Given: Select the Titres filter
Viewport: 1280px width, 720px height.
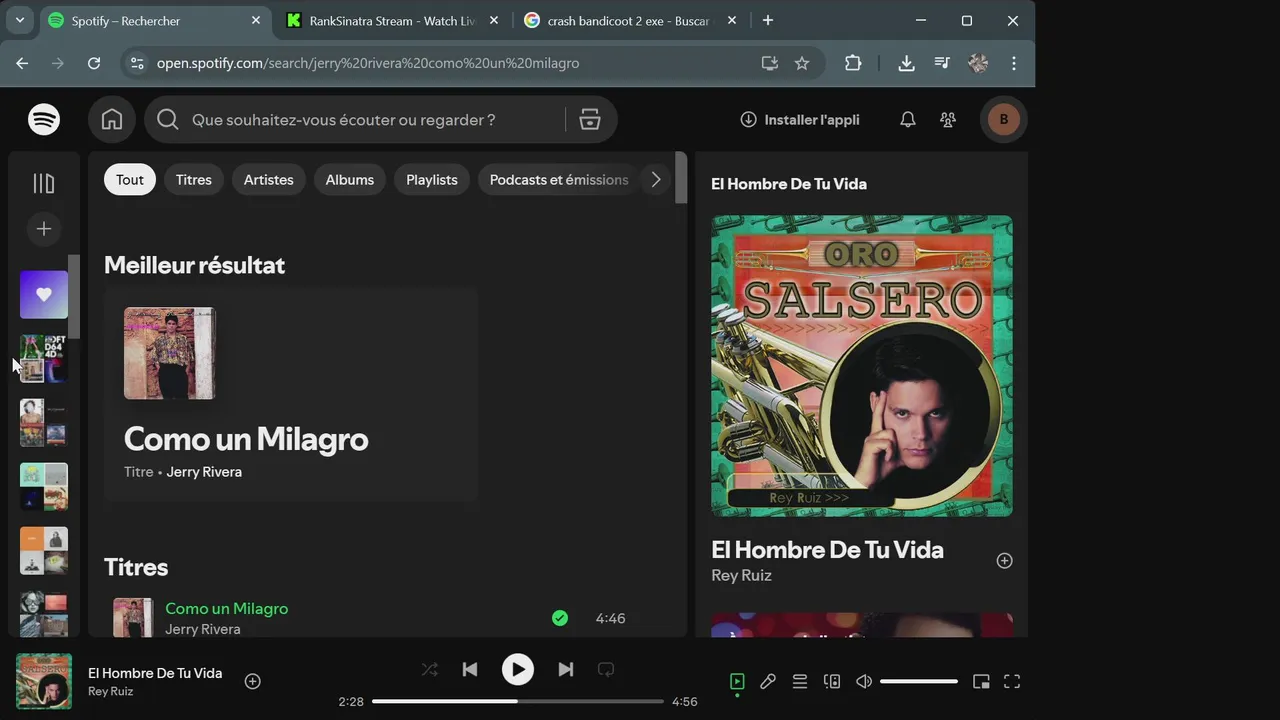Looking at the screenshot, I should (x=194, y=180).
